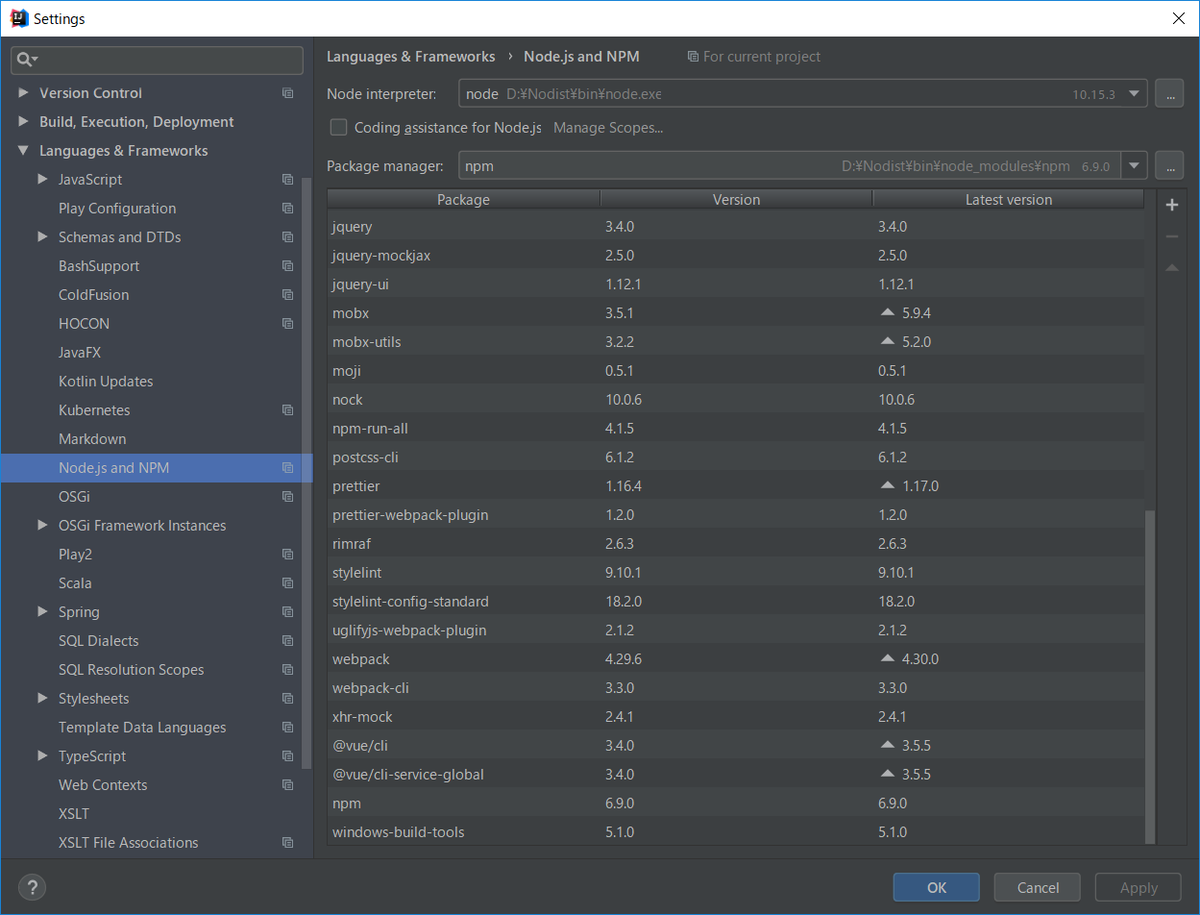
Task: Click the OK button
Action: tap(936, 887)
